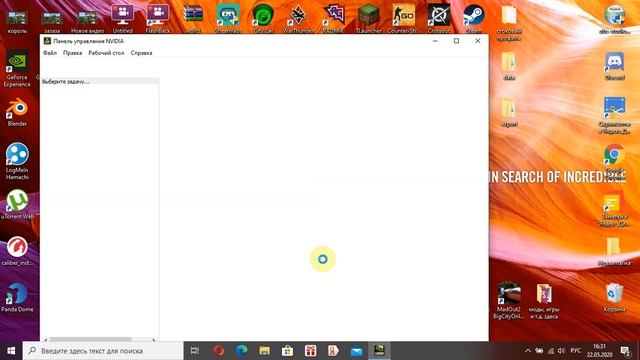Select the City Car desktop shortcut
640x360 pixels.
263,18
